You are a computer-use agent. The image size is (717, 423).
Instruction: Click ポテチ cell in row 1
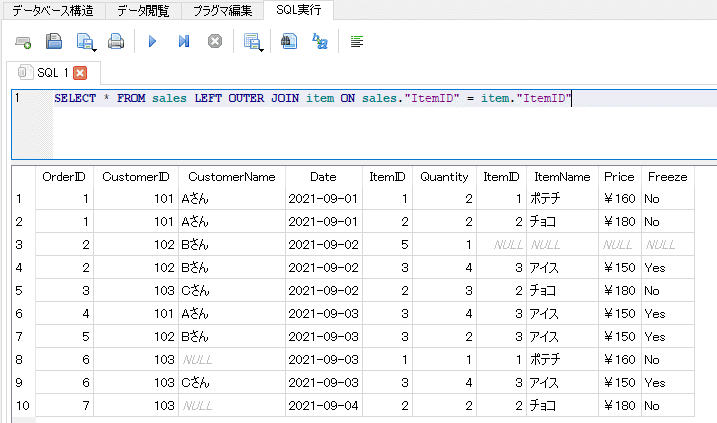pyautogui.click(x=562, y=199)
